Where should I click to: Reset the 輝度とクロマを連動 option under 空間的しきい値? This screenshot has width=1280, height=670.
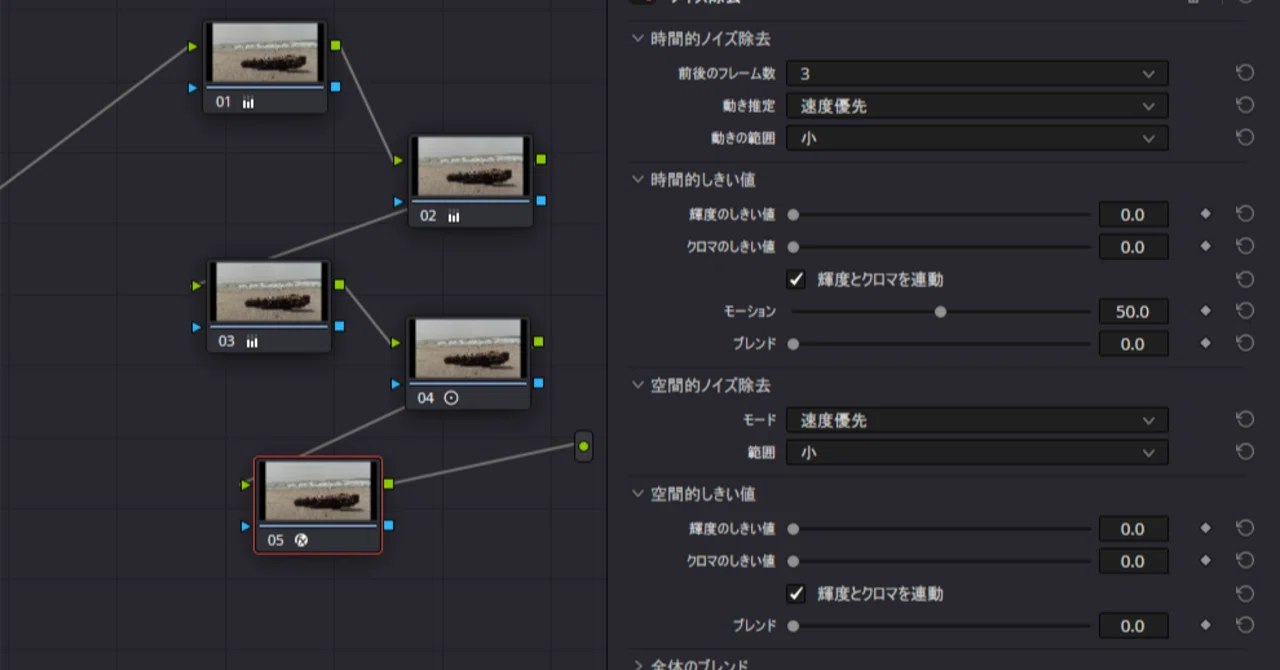click(1245, 593)
